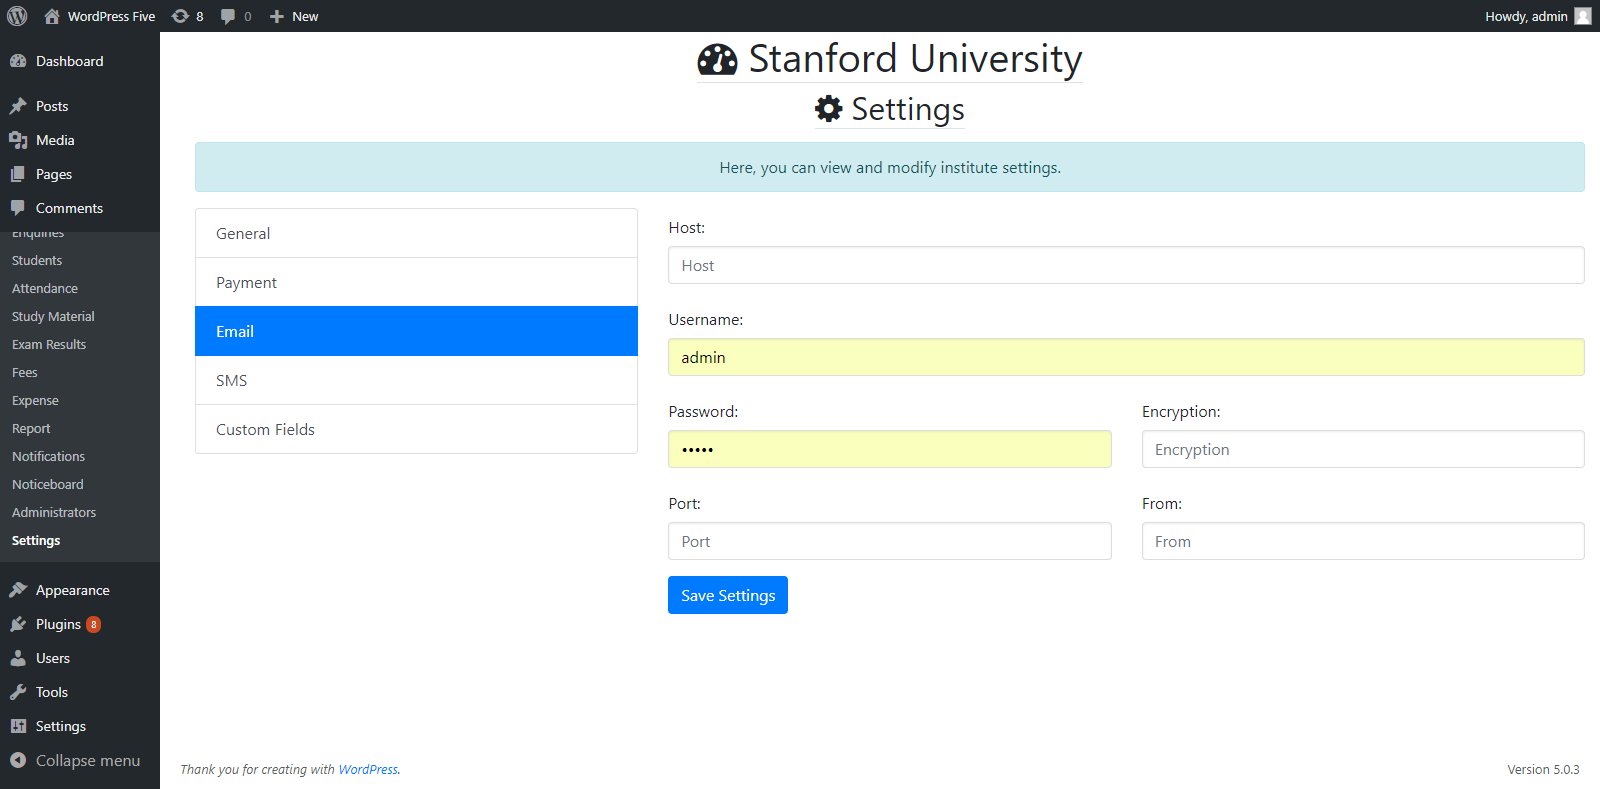Click the Users menu label
Image resolution: width=1600 pixels, height=789 pixels.
(x=53, y=658)
